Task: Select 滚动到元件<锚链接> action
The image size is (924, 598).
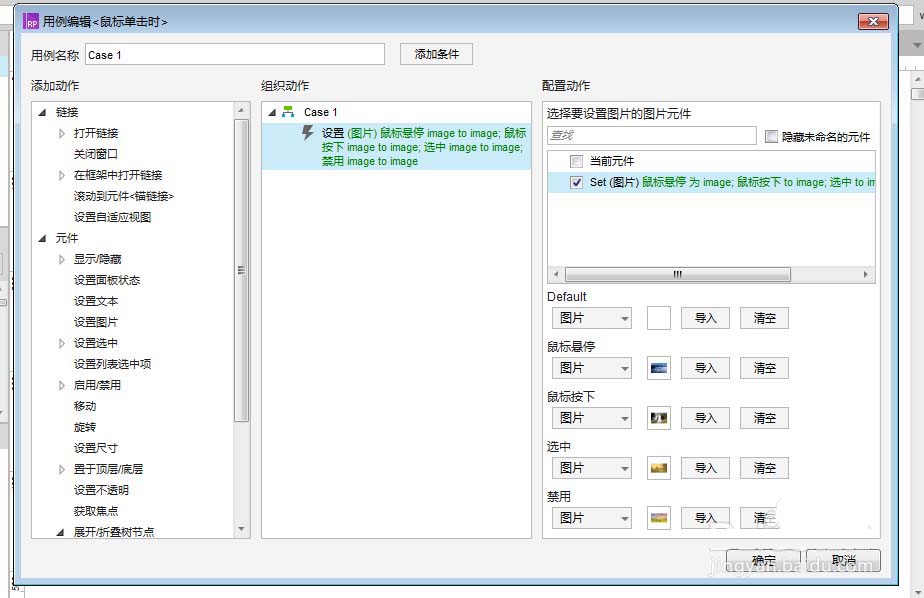Action: tap(124, 196)
